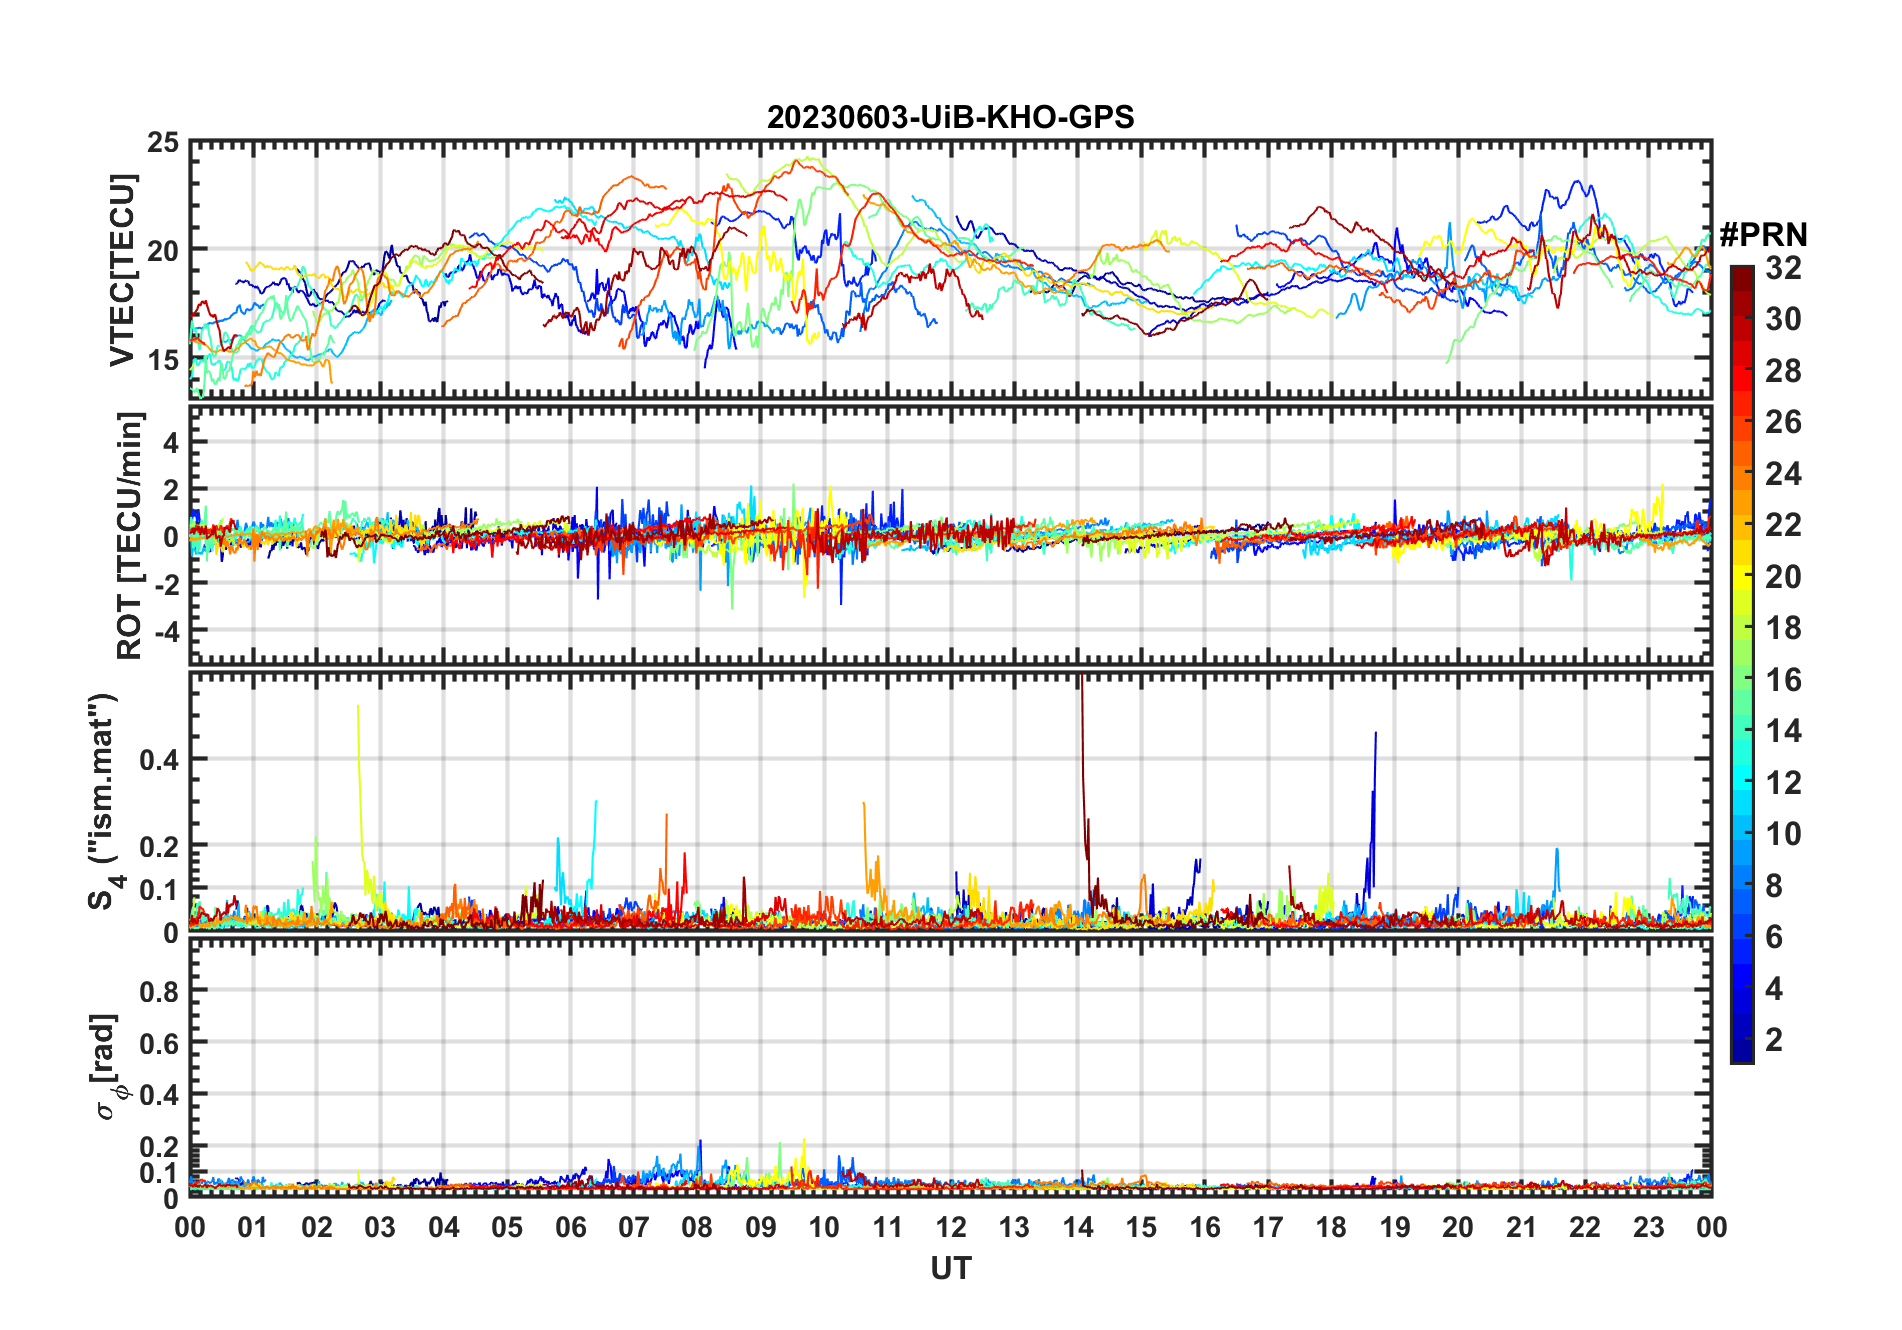Click colorbar tick label 24

(1783, 474)
